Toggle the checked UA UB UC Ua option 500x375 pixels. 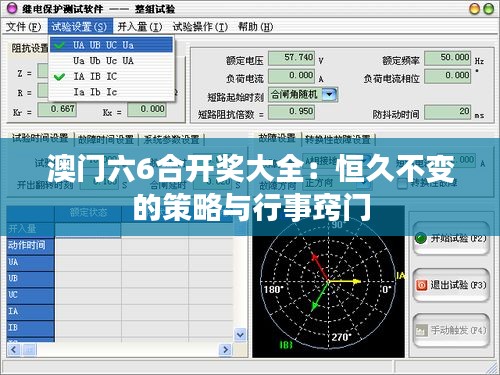pos(111,45)
